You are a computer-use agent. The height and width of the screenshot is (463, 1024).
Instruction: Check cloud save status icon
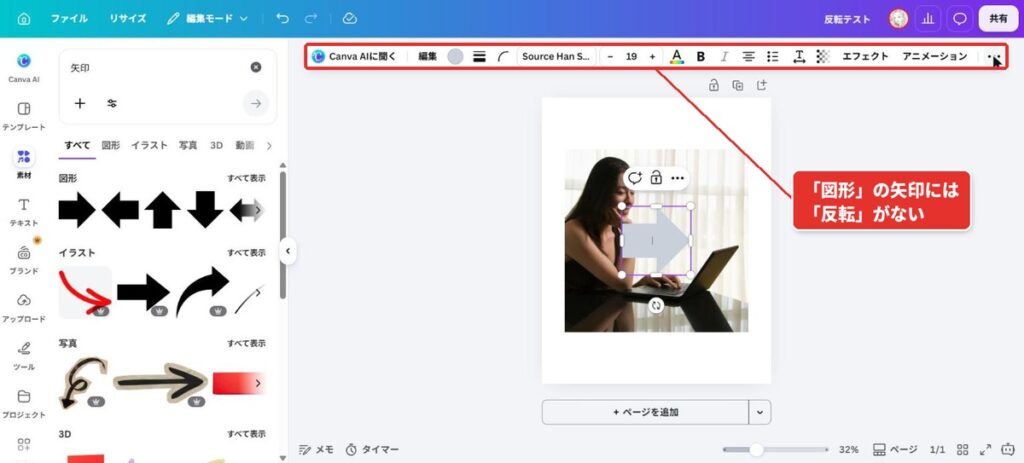349,19
